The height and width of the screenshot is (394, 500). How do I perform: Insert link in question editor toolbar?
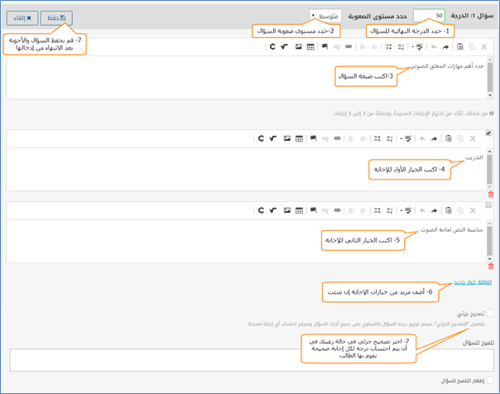(x=349, y=47)
